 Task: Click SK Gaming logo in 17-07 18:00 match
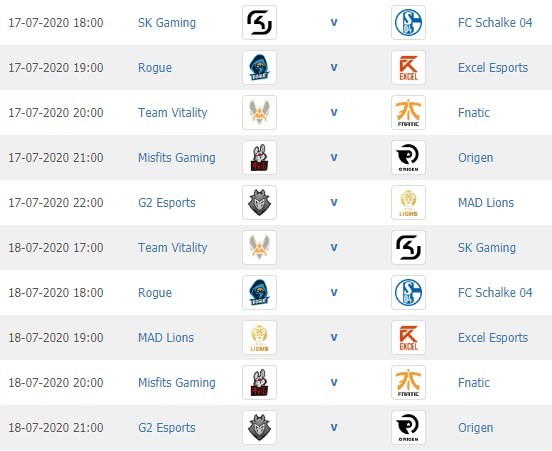[x=259, y=23]
